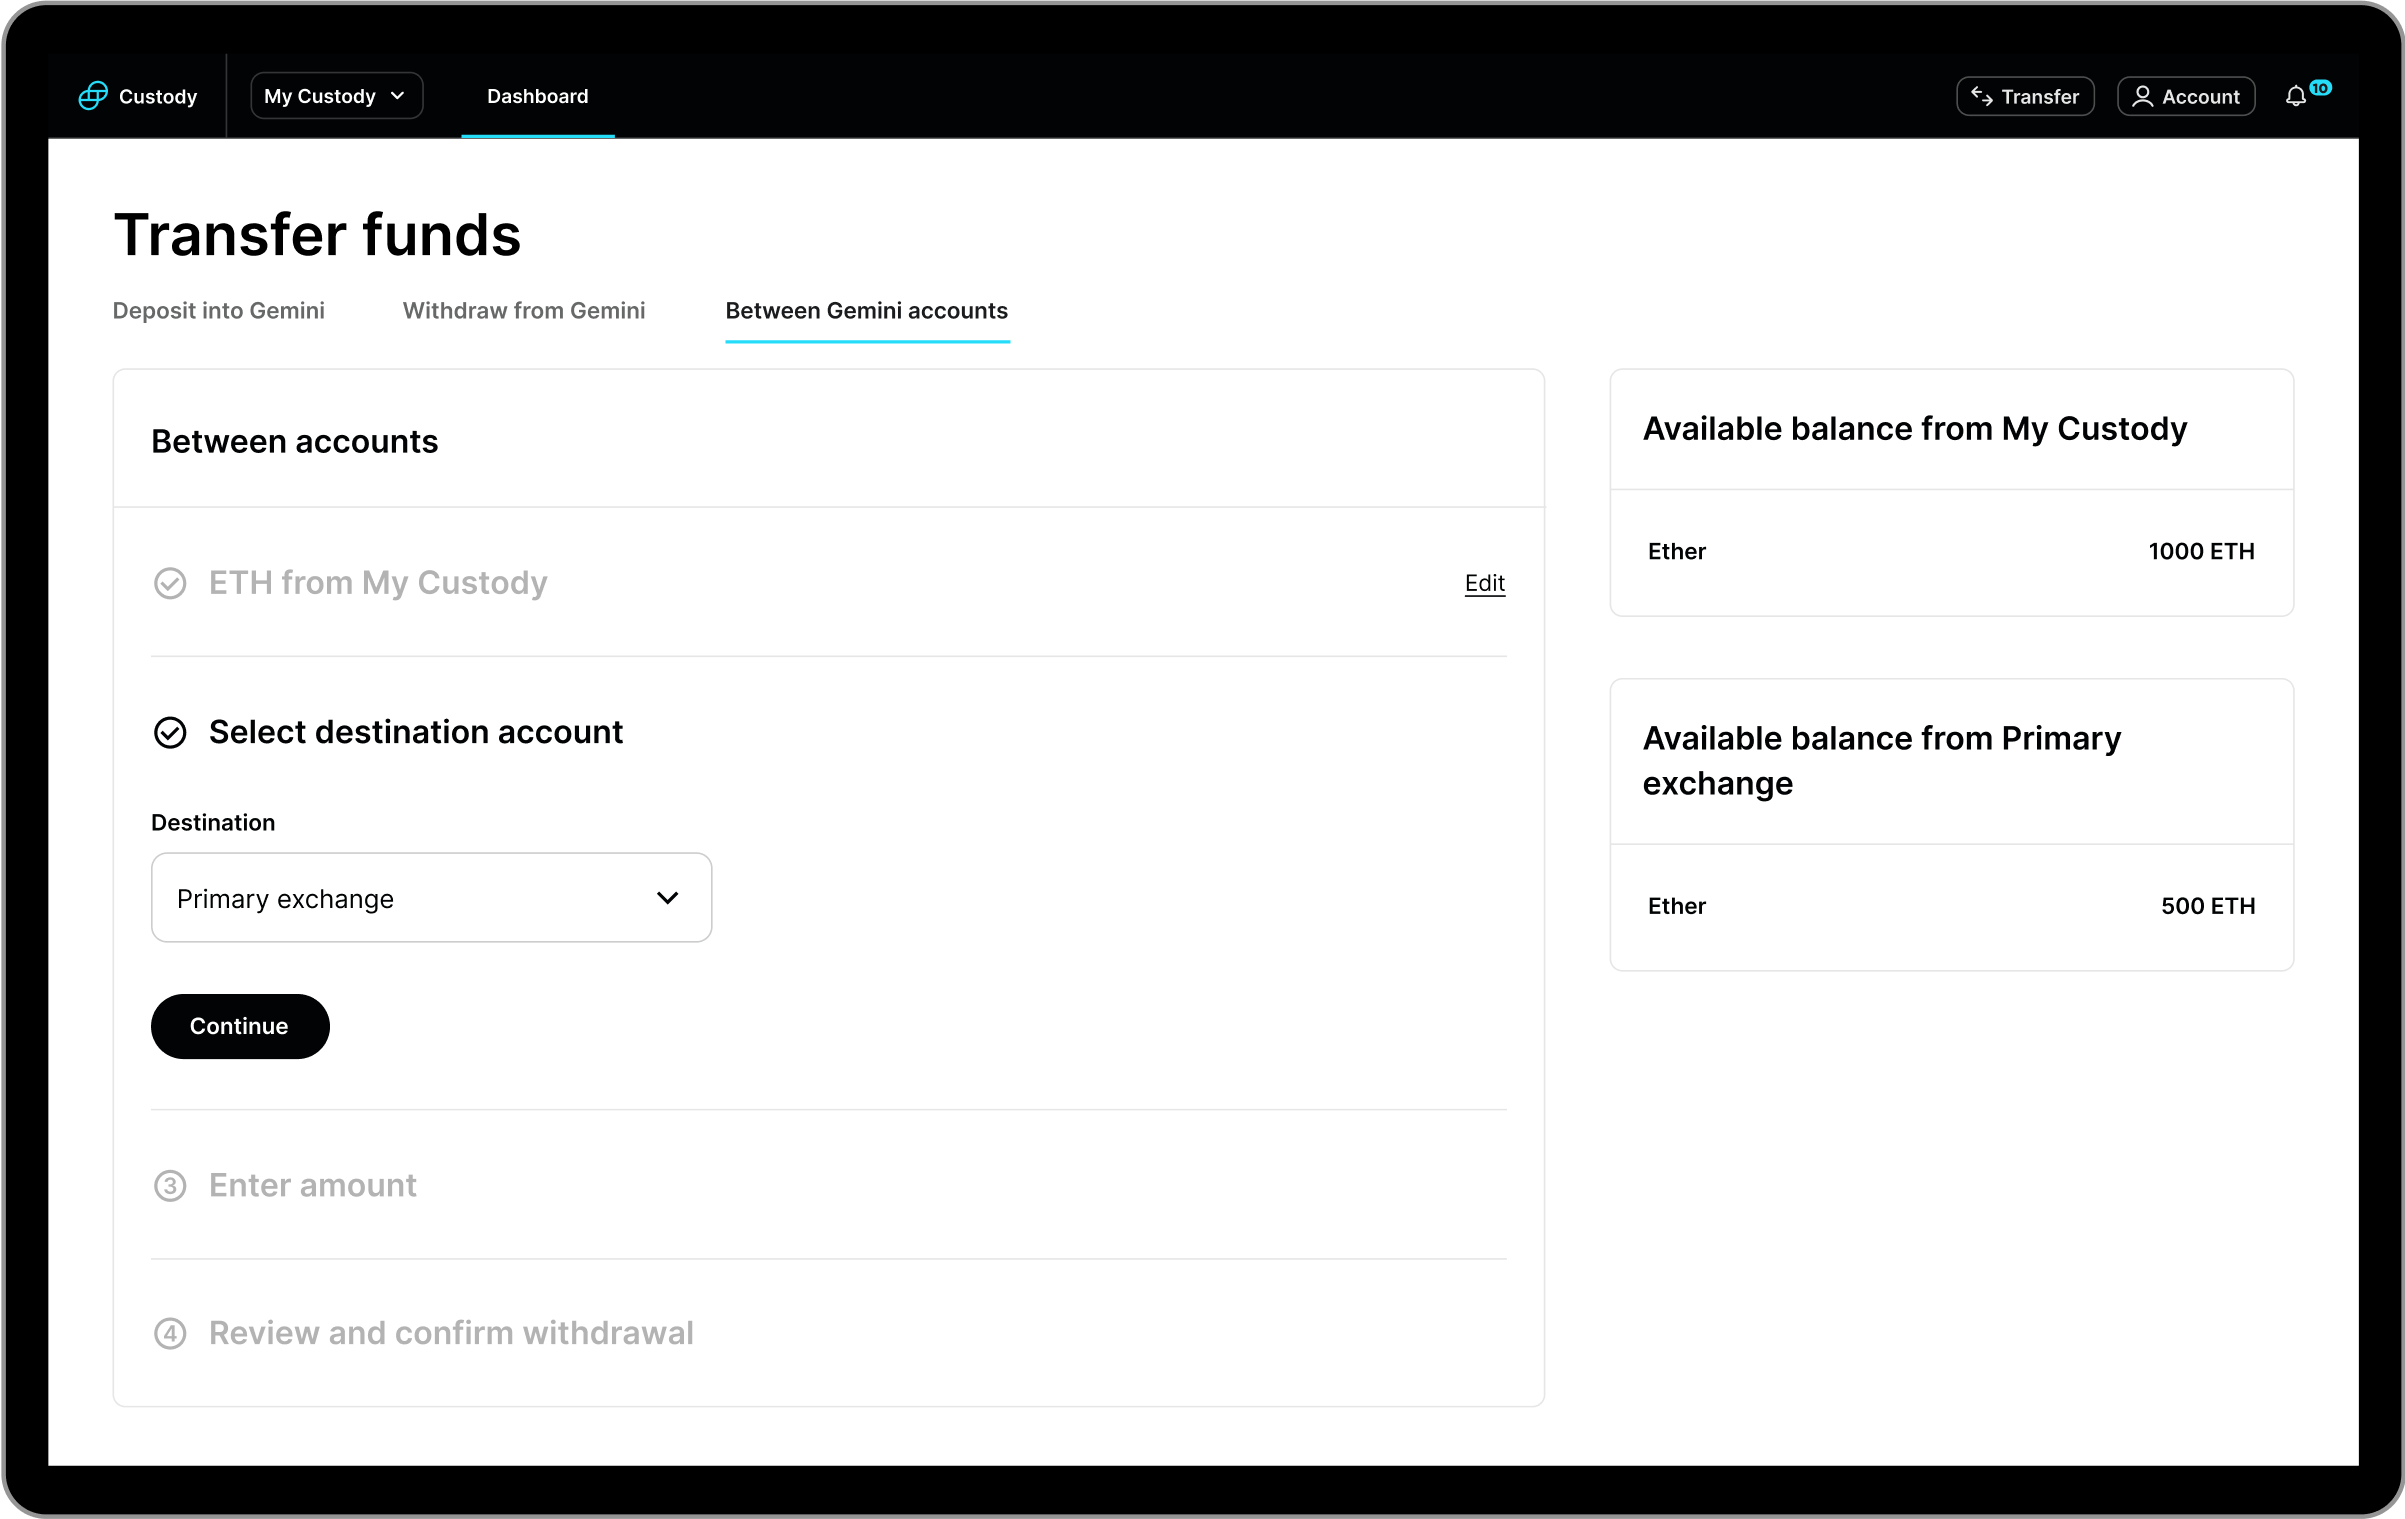Click the Gemini Custody logo icon
The width and height of the screenshot is (2405, 1519).
(x=93, y=96)
